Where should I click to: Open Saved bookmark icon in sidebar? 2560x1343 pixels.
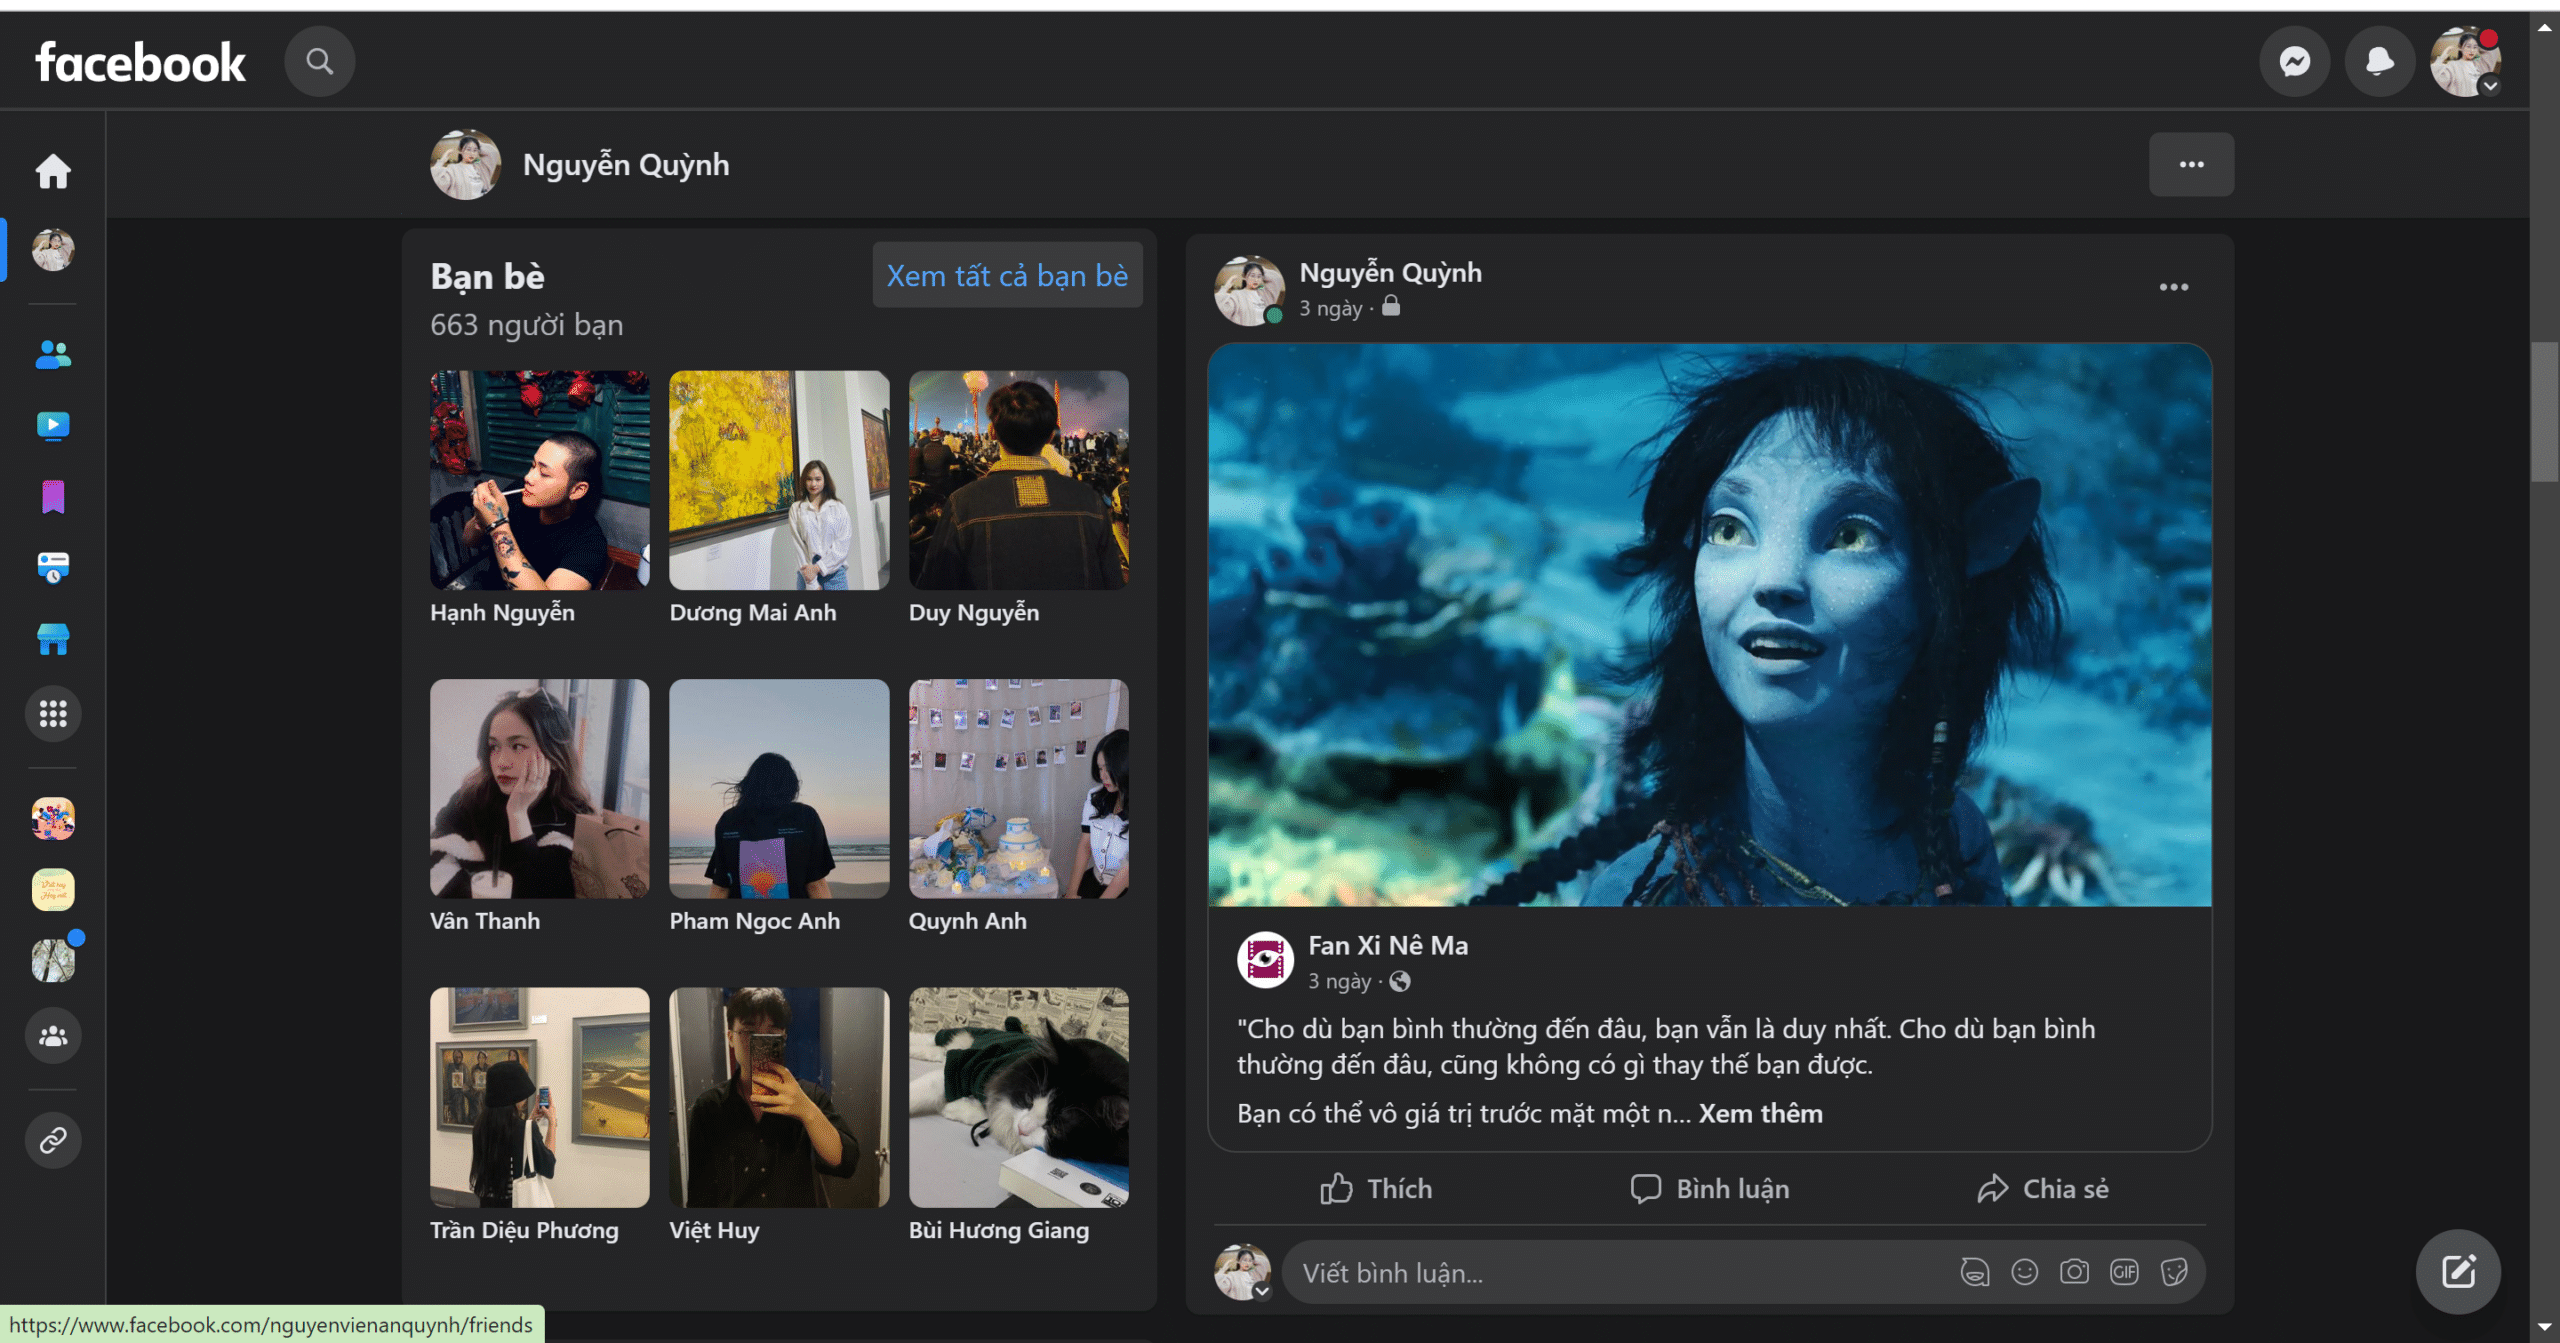(53, 497)
